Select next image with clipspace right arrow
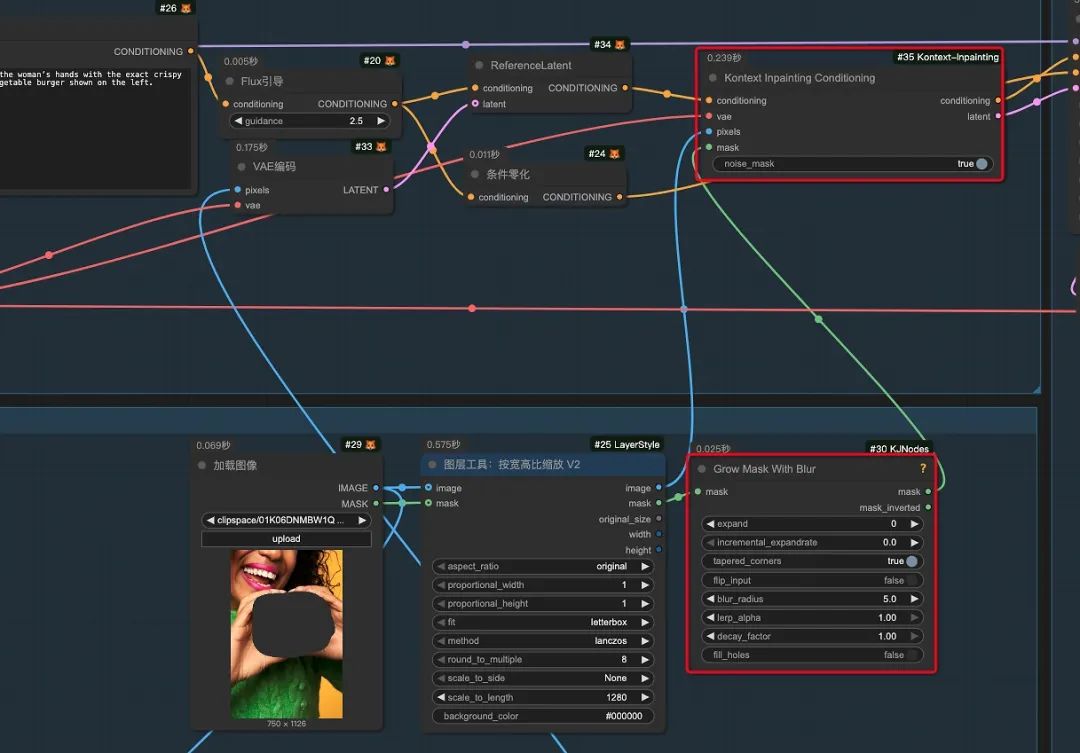 (x=362, y=520)
